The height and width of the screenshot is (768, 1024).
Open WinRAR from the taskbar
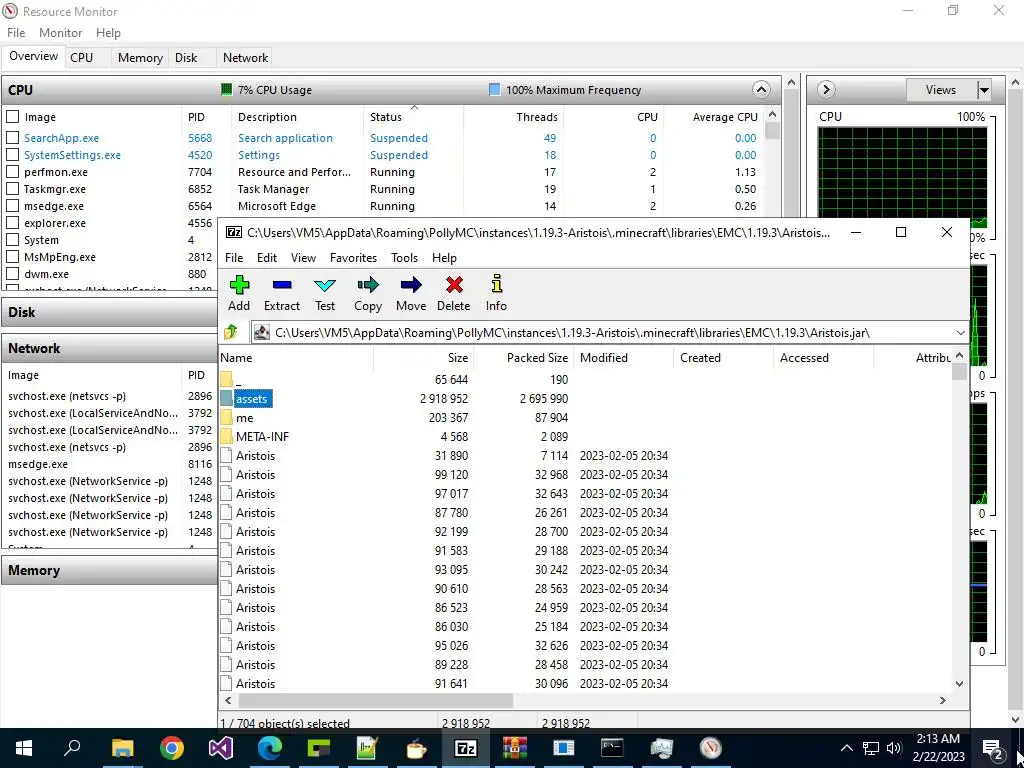pyautogui.click(x=515, y=748)
